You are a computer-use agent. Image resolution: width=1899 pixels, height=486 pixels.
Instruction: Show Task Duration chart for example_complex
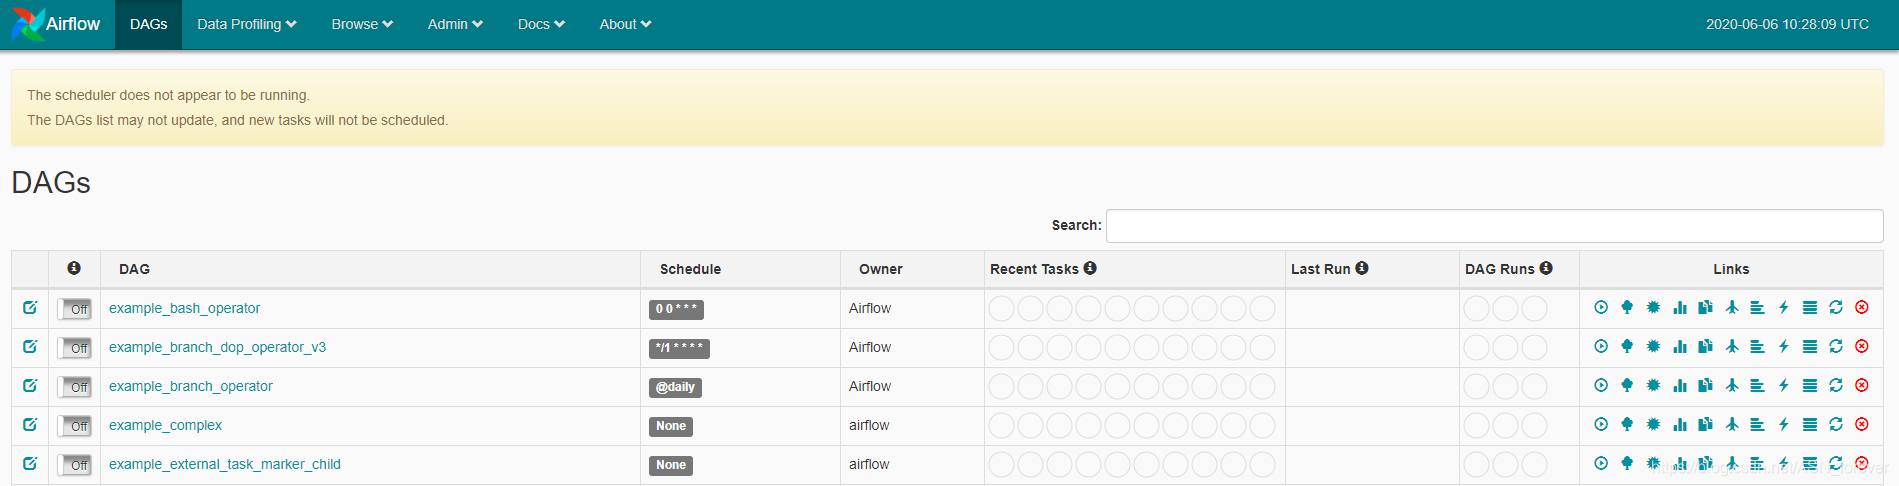click(x=1680, y=425)
